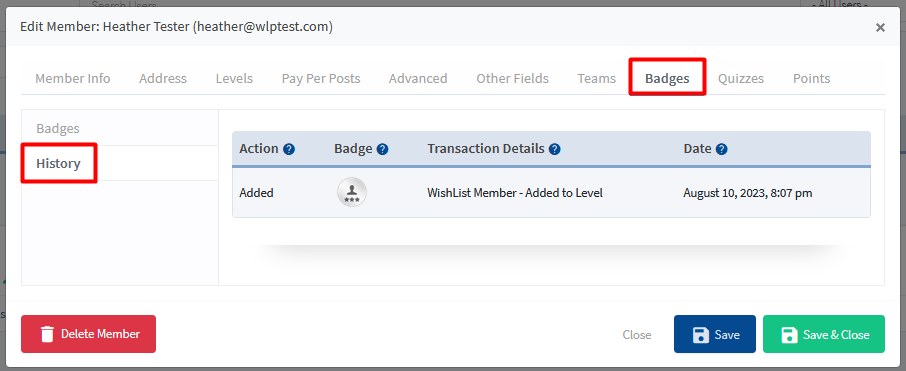Open the Quizzes tab
906x371 pixels.
(x=741, y=79)
